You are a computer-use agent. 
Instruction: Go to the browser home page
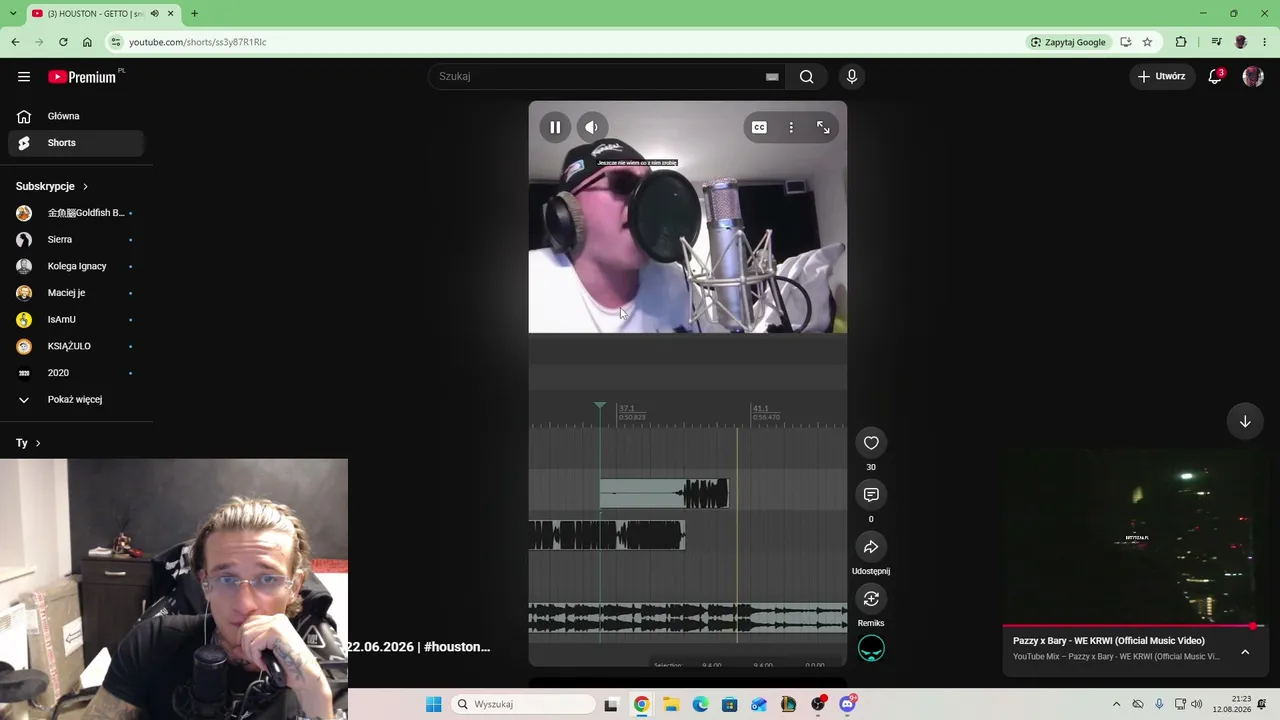[87, 42]
